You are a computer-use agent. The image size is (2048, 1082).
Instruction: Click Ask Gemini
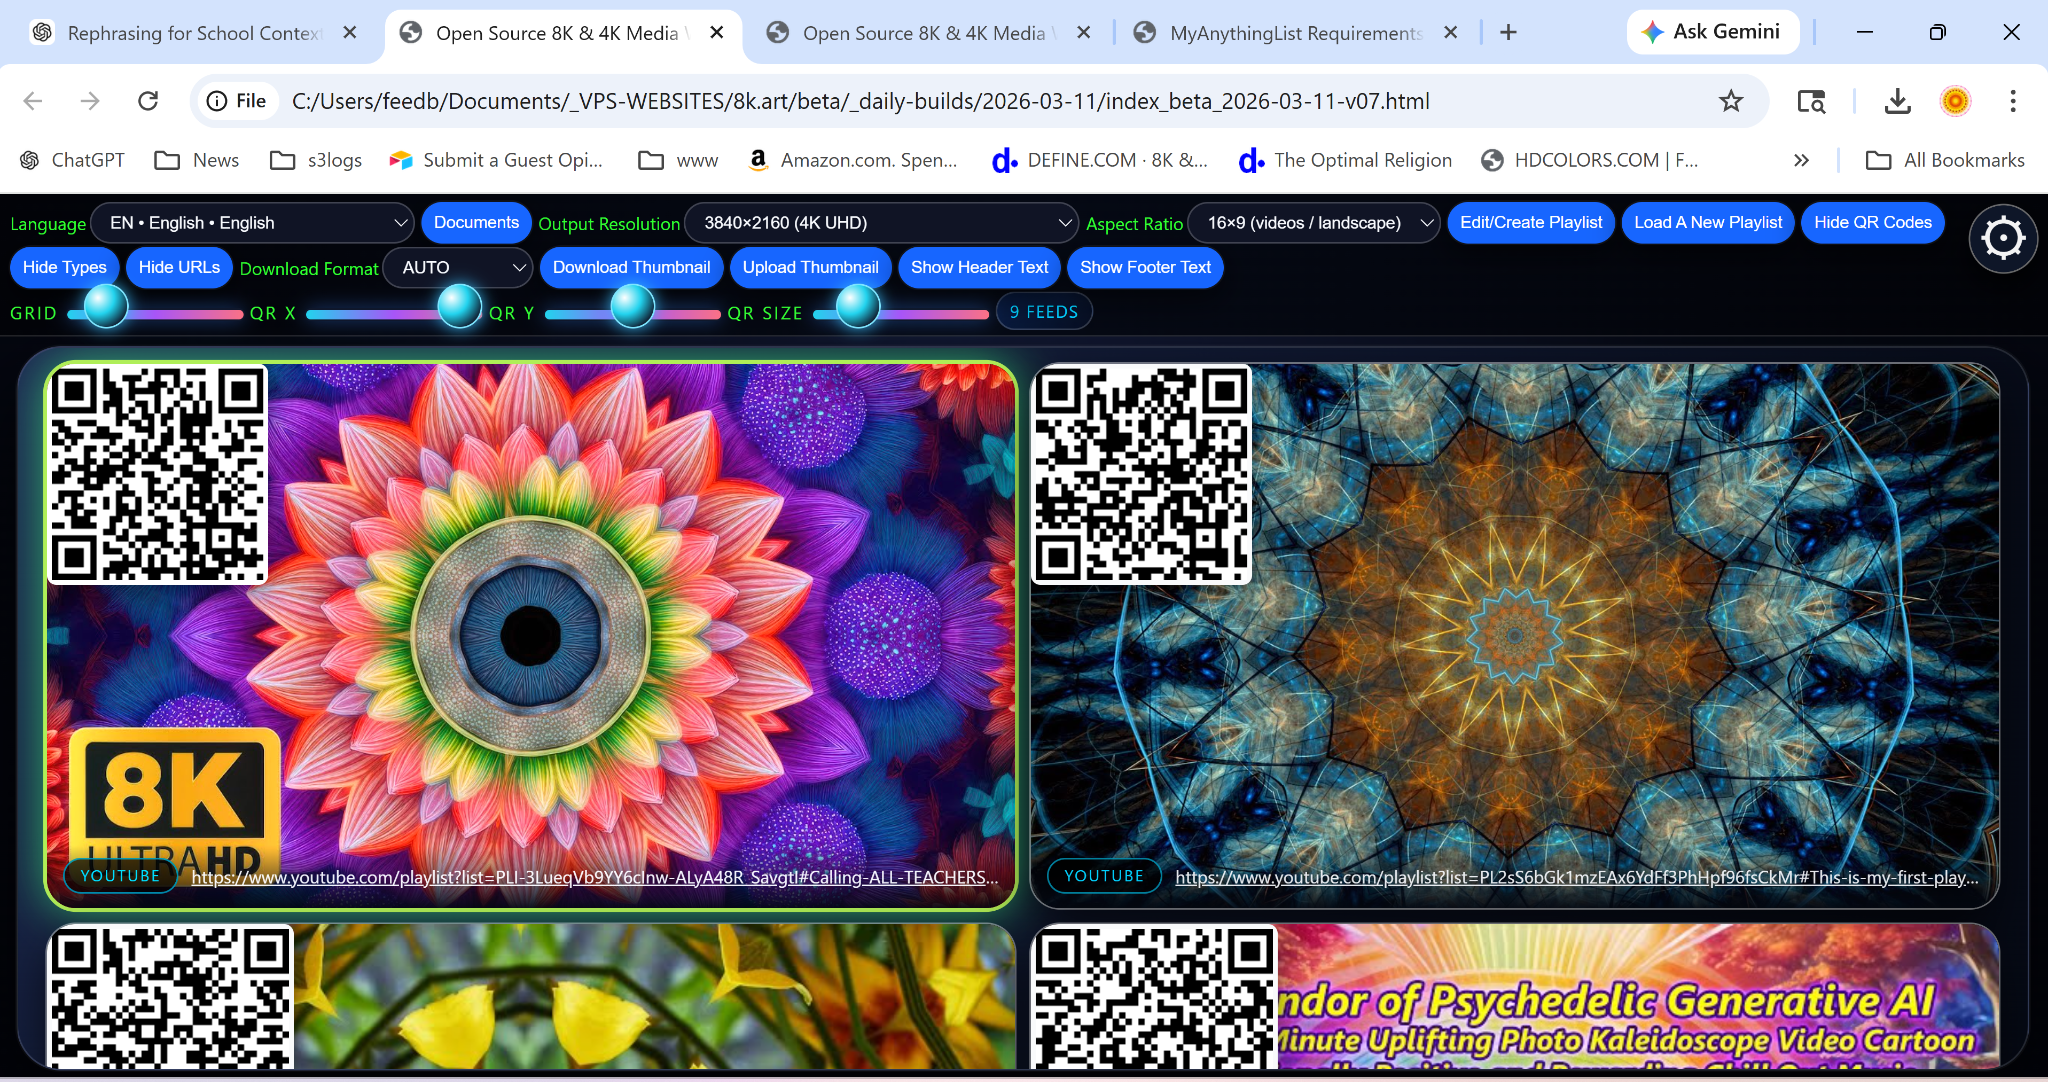coord(1712,32)
